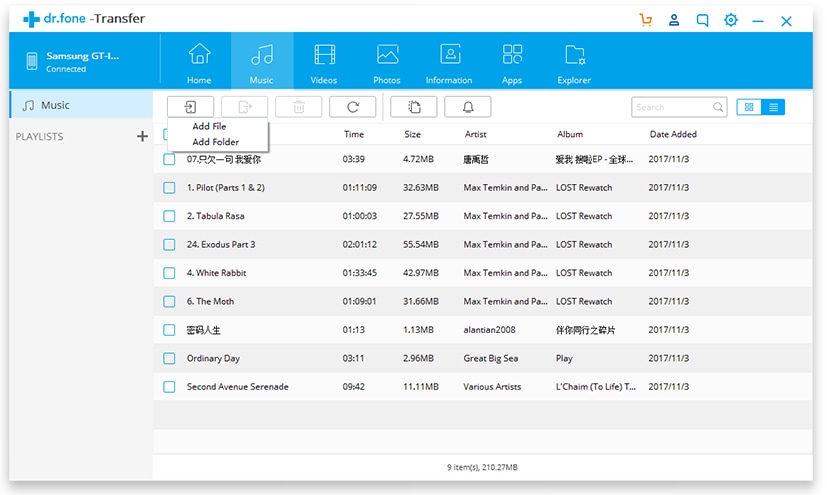Check the box for Ordinary Day
Image resolution: width=827 pixels, height=495 pixels.
point(169,358)
